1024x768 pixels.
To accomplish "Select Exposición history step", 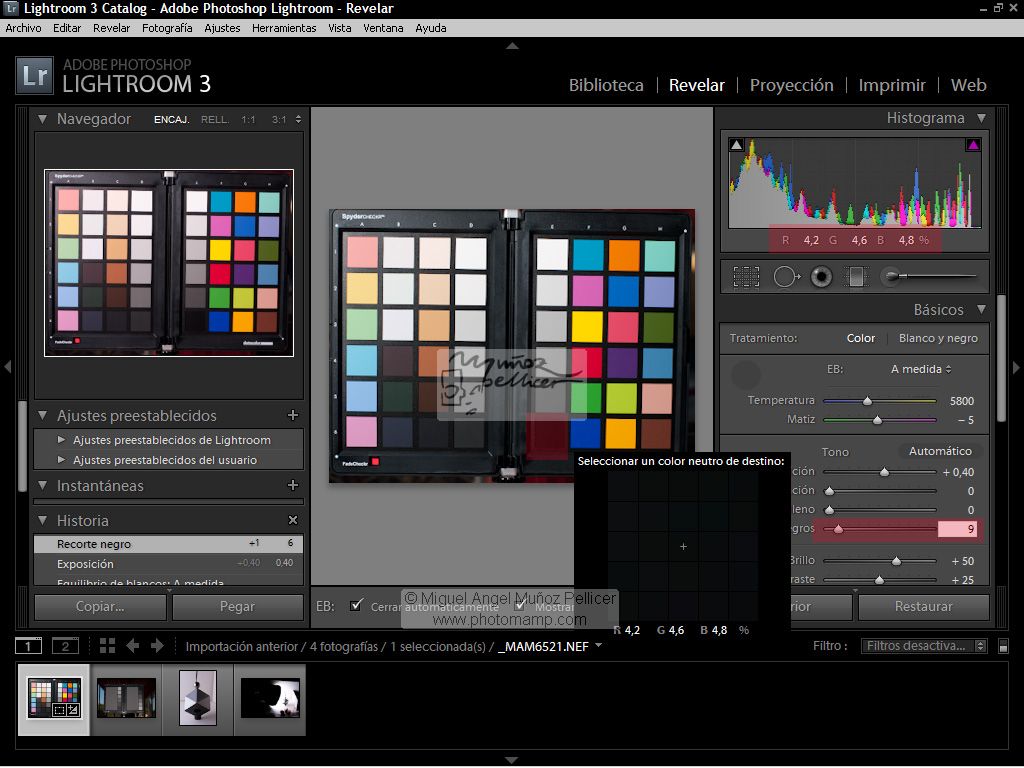I will (168, 563).
